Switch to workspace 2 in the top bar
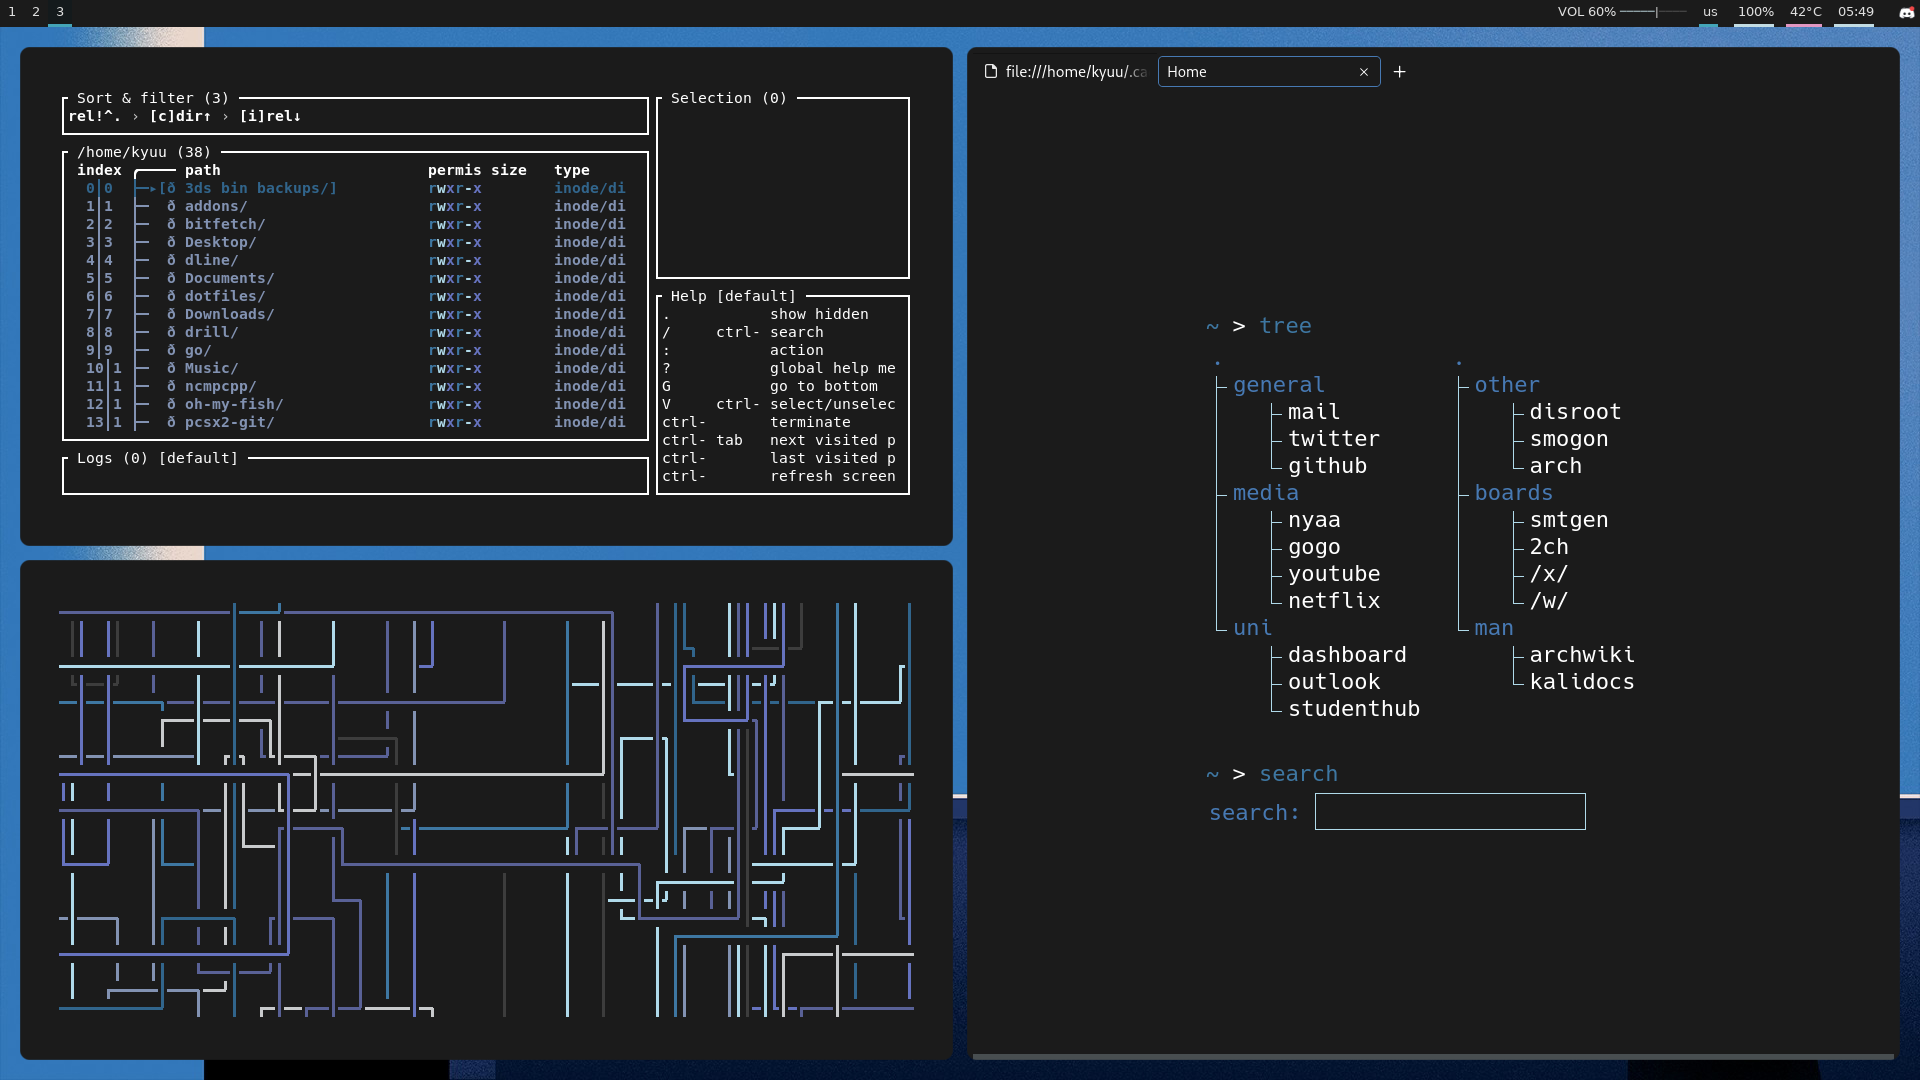Screen dimensions: 1920x1080 [x=35, y=13]
